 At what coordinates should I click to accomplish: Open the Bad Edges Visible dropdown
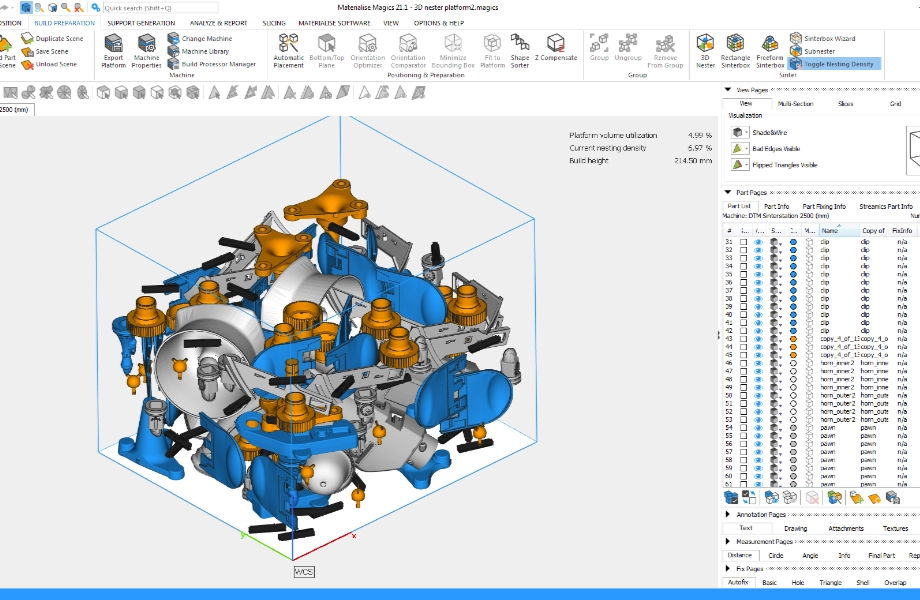(x=740, y=148)
